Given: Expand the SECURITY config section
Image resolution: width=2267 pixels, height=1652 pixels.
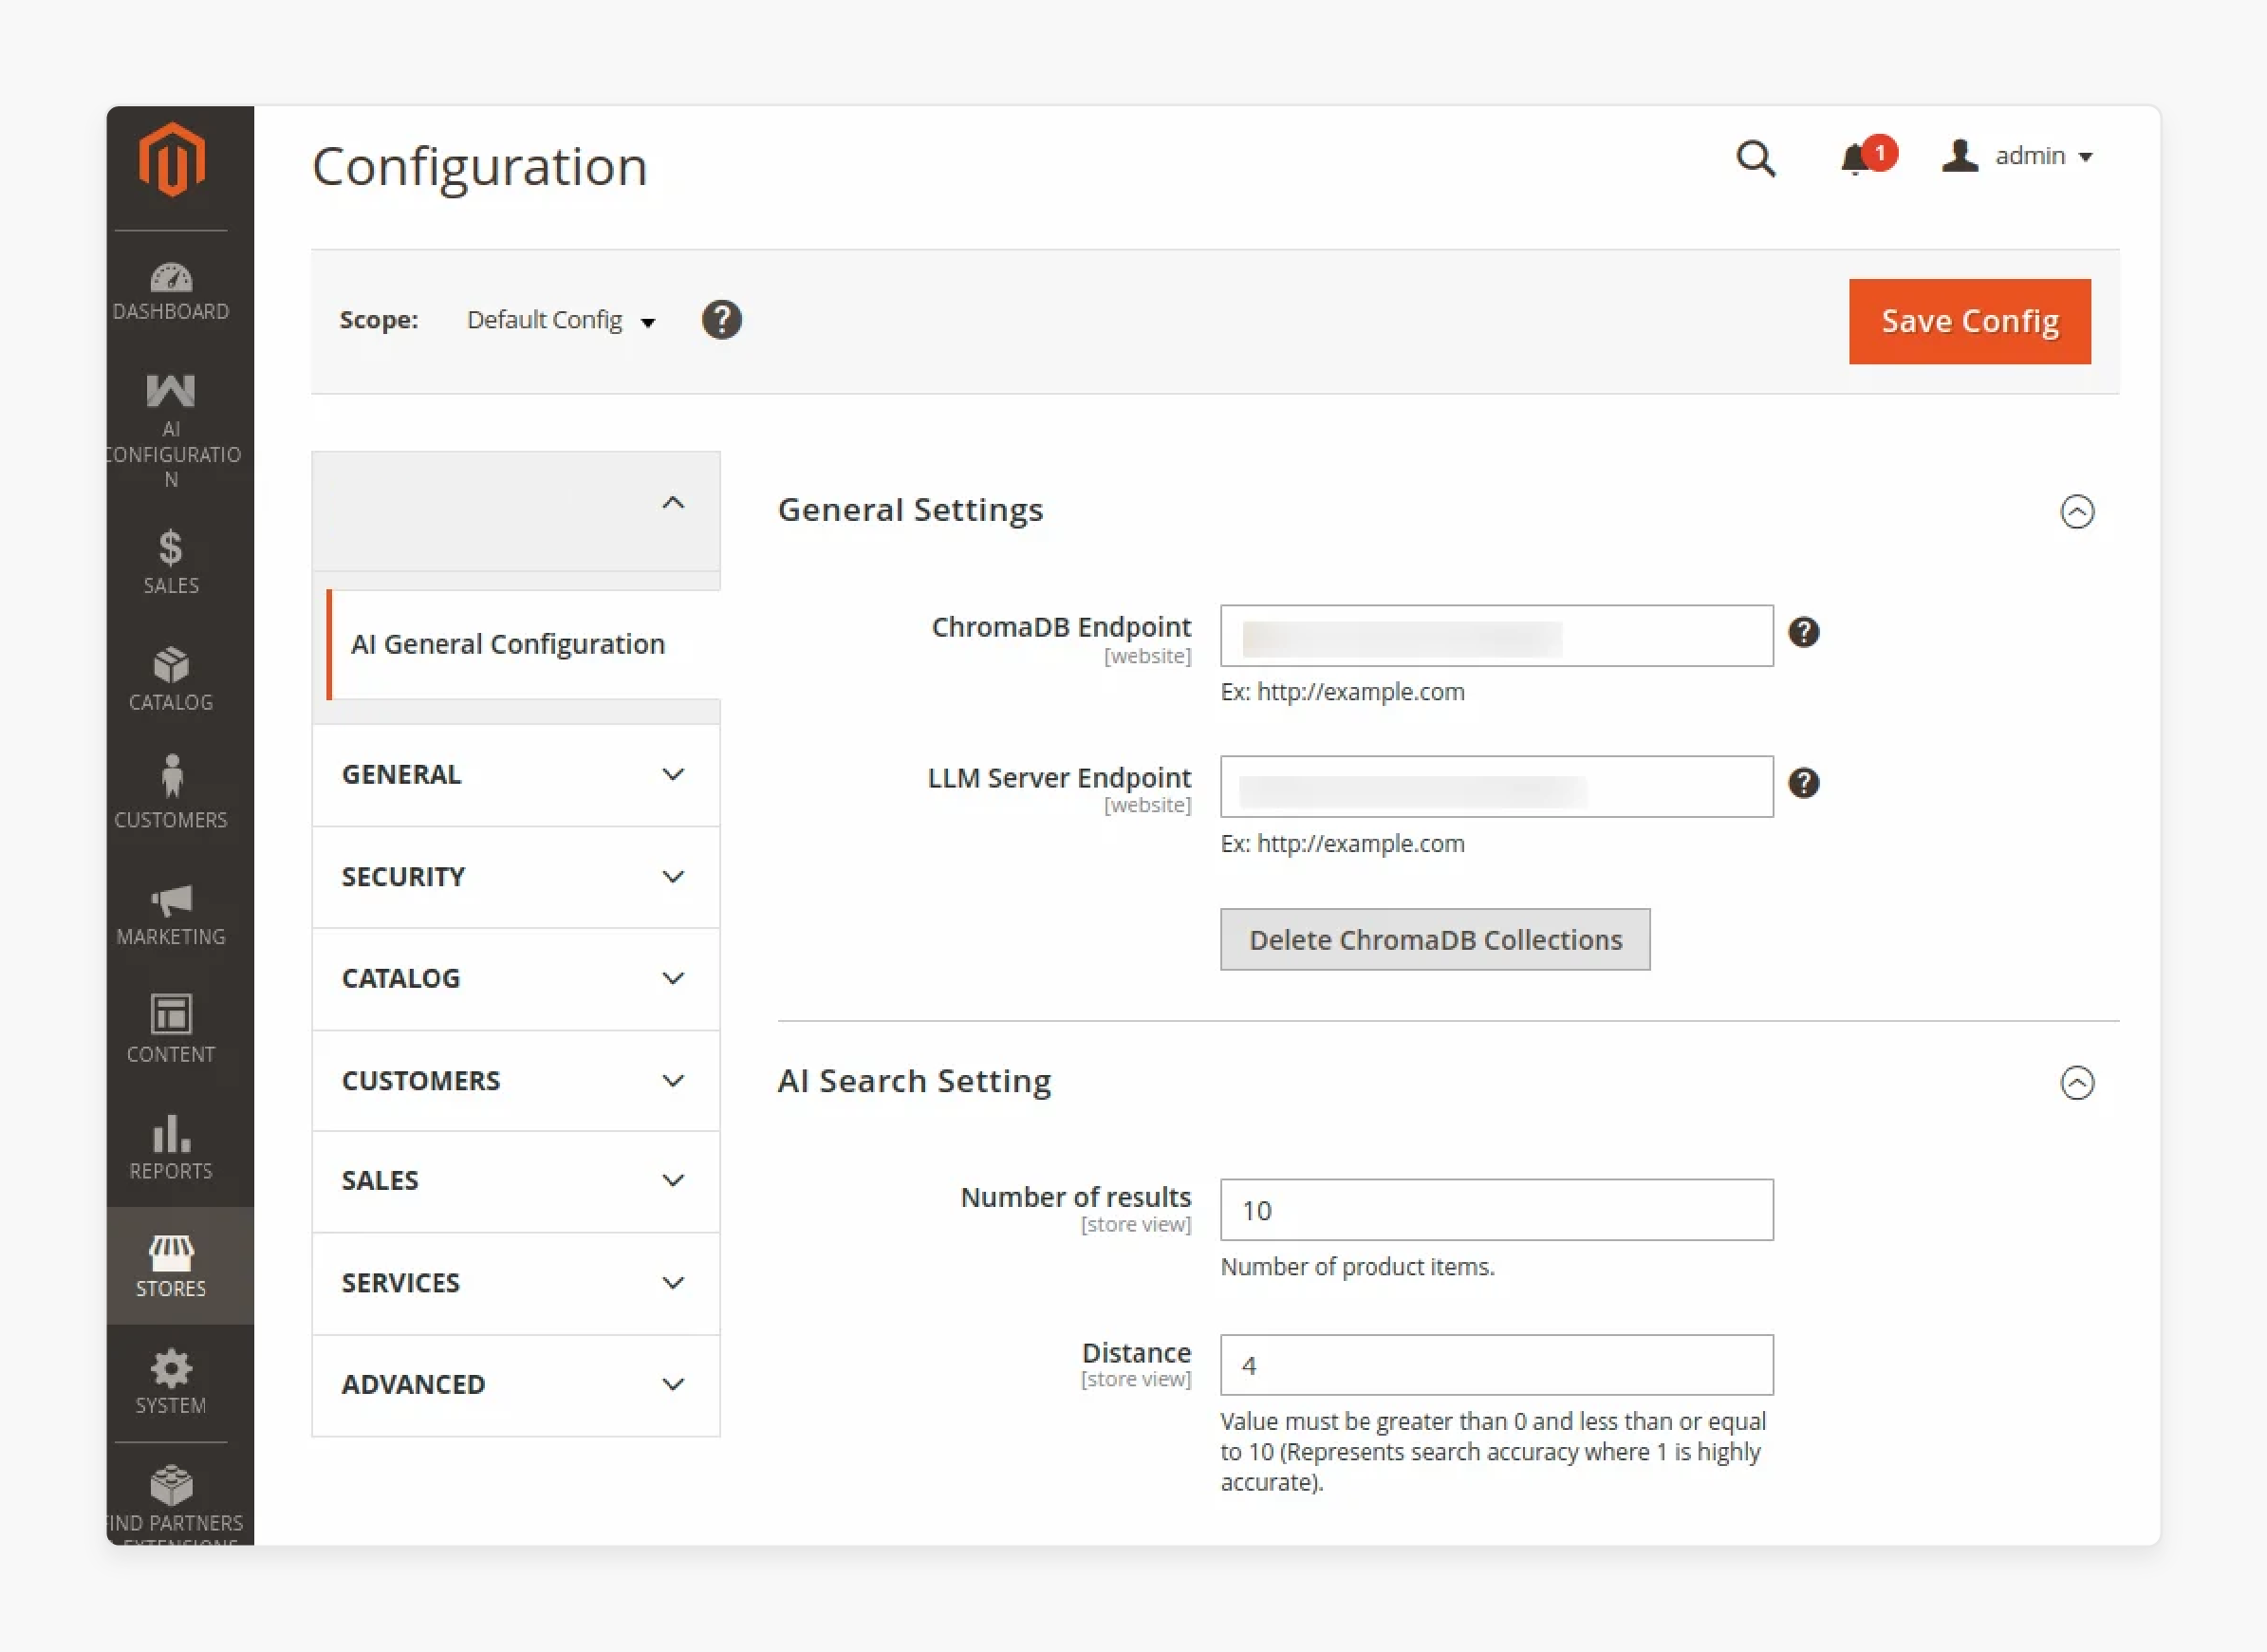Looking at the screenshot, I should pos(516,877).
